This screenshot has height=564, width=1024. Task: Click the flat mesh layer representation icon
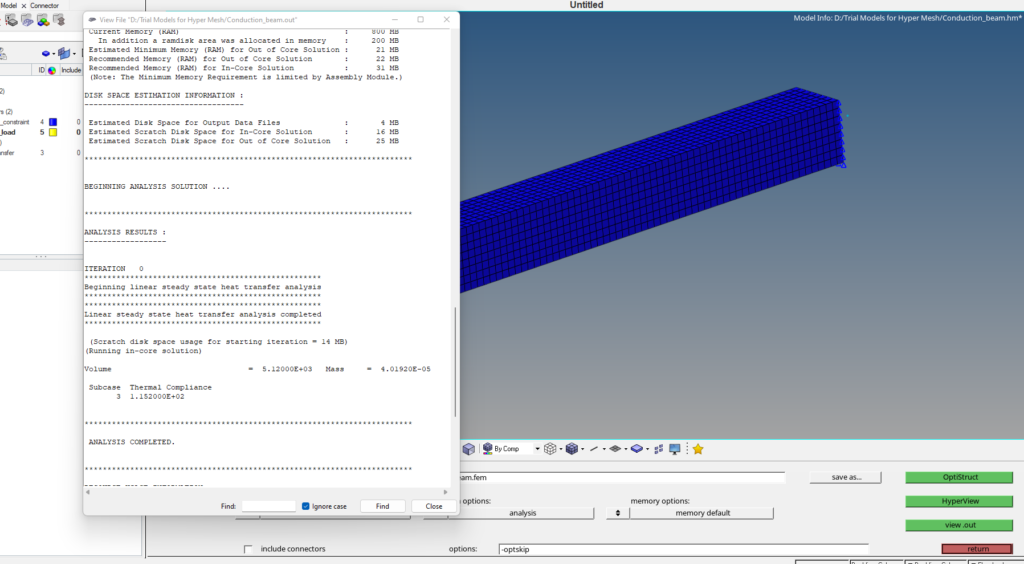tap(615, 448)
